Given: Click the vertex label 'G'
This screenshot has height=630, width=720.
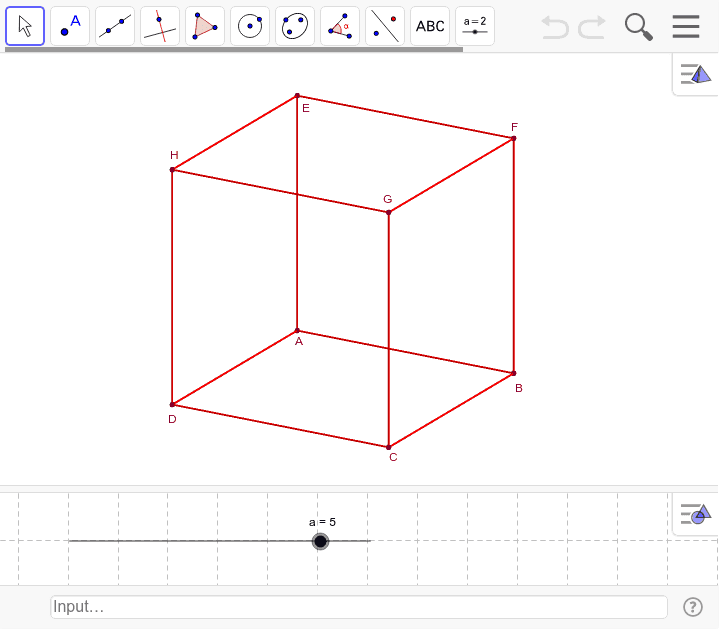Looking at the screenshot, I should tap(388, 199).
